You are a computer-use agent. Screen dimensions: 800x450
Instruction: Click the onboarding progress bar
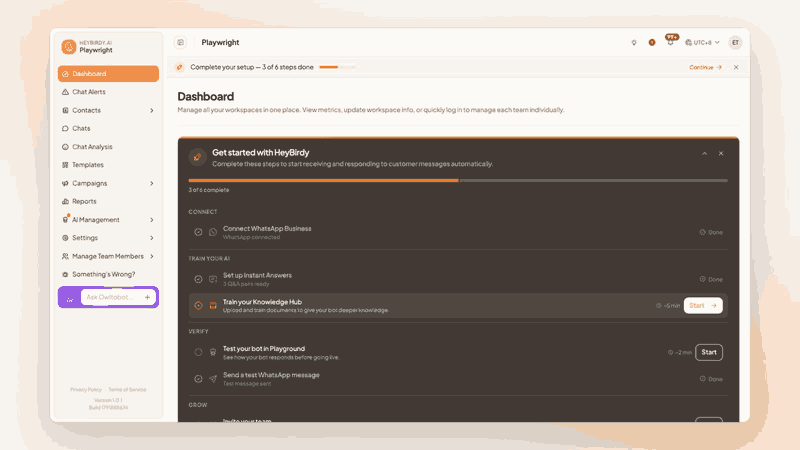click(458, 181)
